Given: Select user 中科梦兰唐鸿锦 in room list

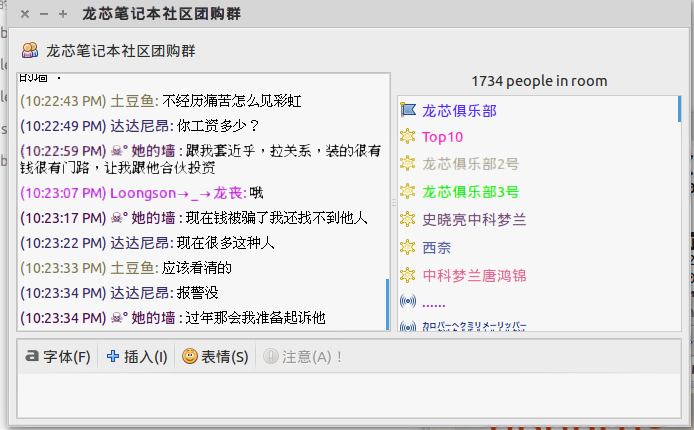Looking at the screenshot, I should pyautogui.click(x=474, y=276).
